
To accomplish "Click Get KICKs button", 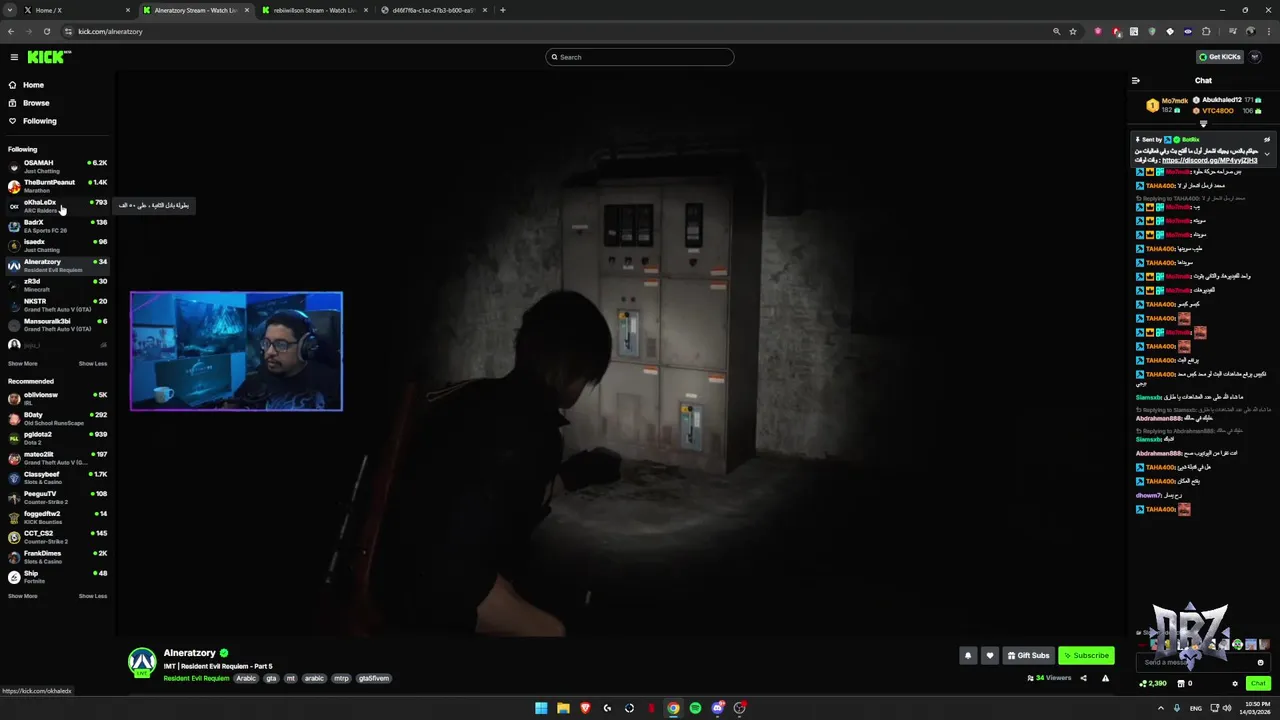I will point(1220,57).
